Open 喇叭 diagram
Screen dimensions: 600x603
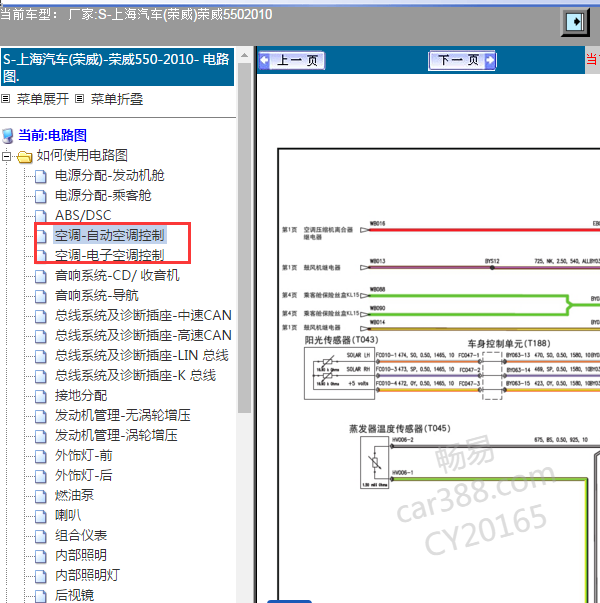[68, 515]
